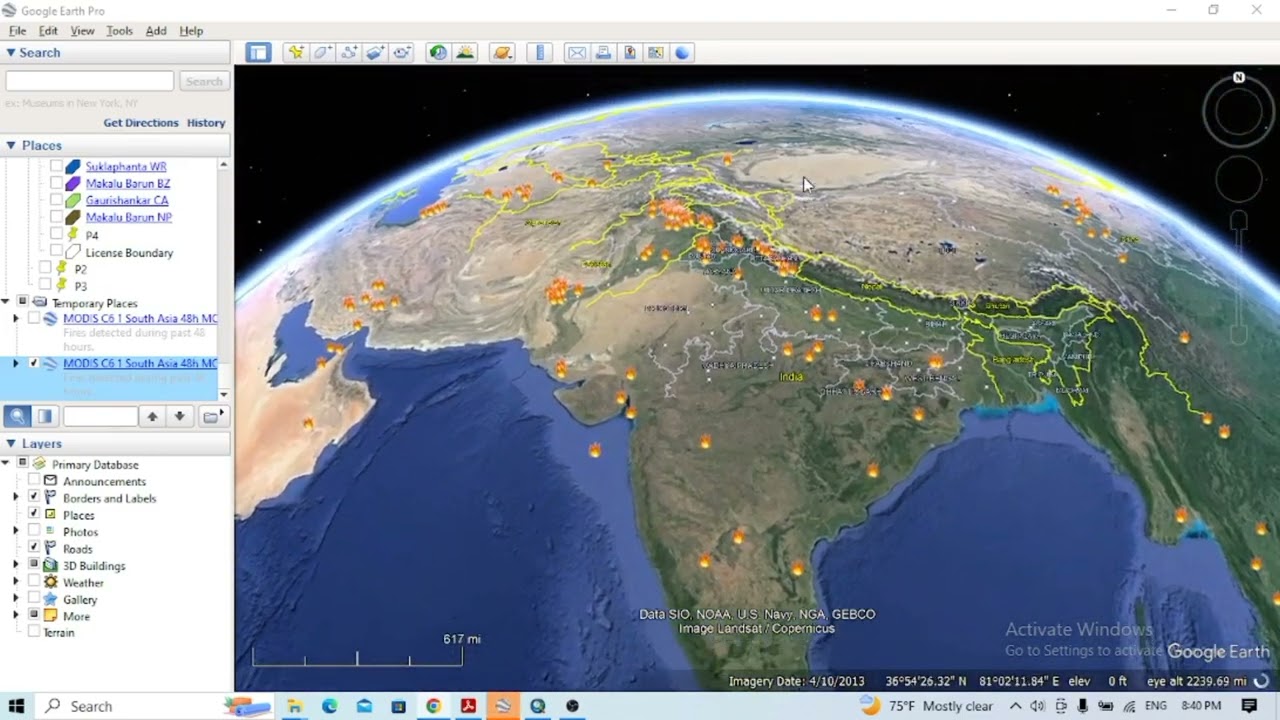Viewport: 1280px width, 720px height.
Task: View in Google Maps toolbar icon
Action: [656, 53]
